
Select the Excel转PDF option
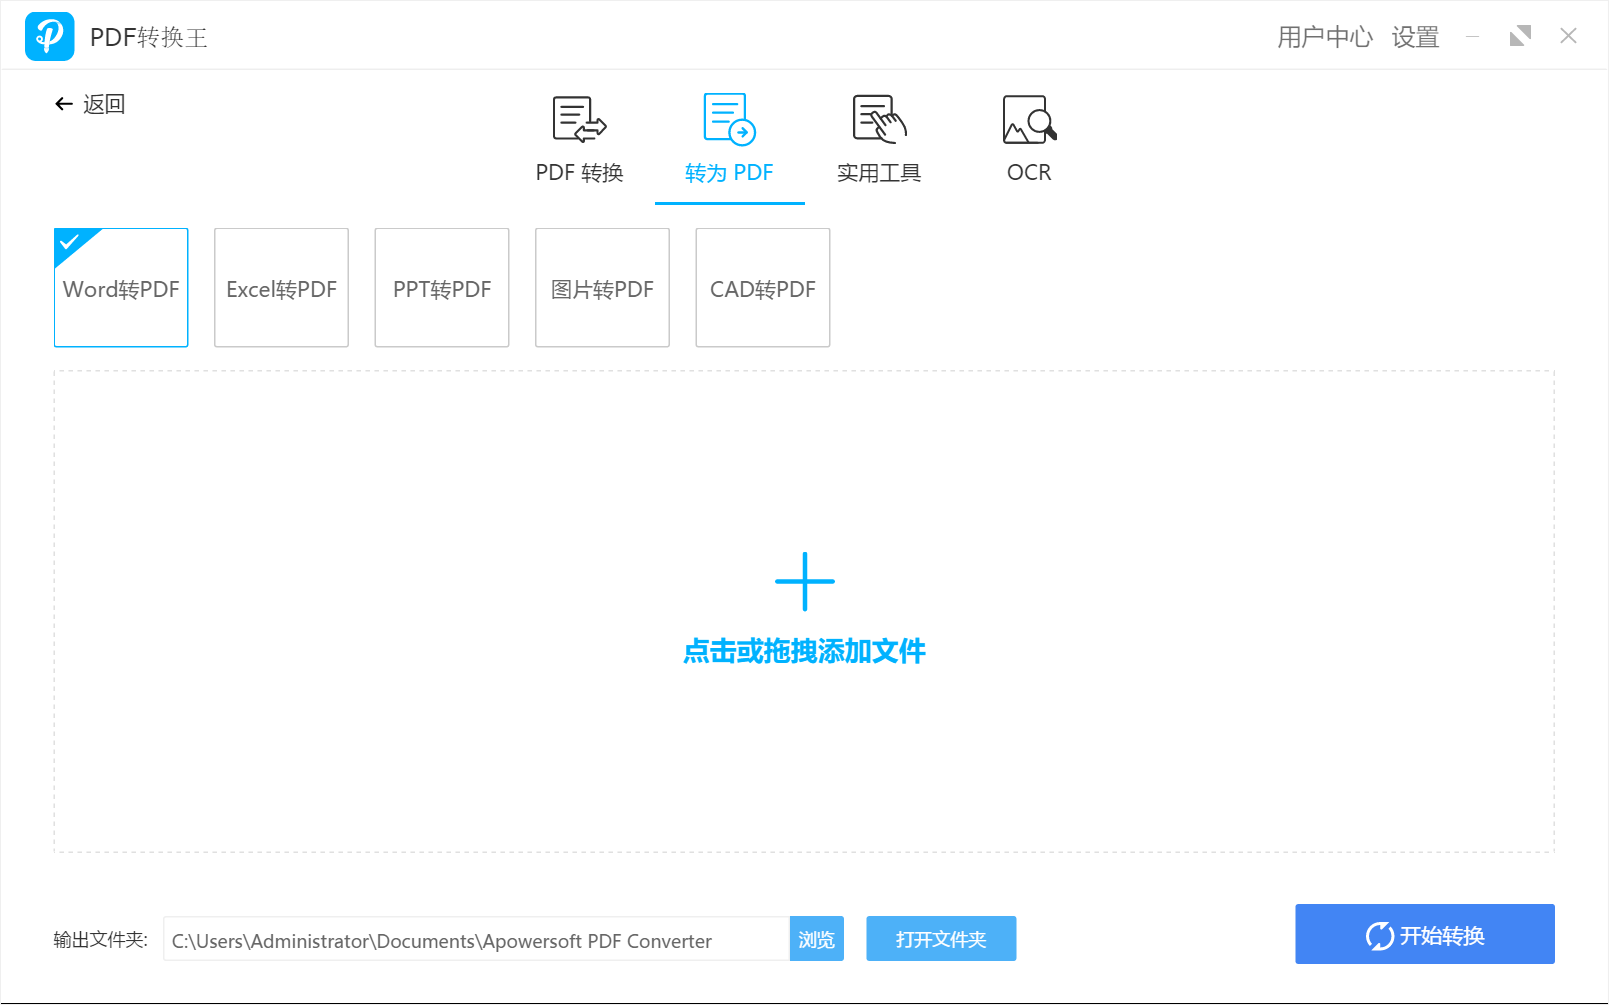click(x=281, y=288)
